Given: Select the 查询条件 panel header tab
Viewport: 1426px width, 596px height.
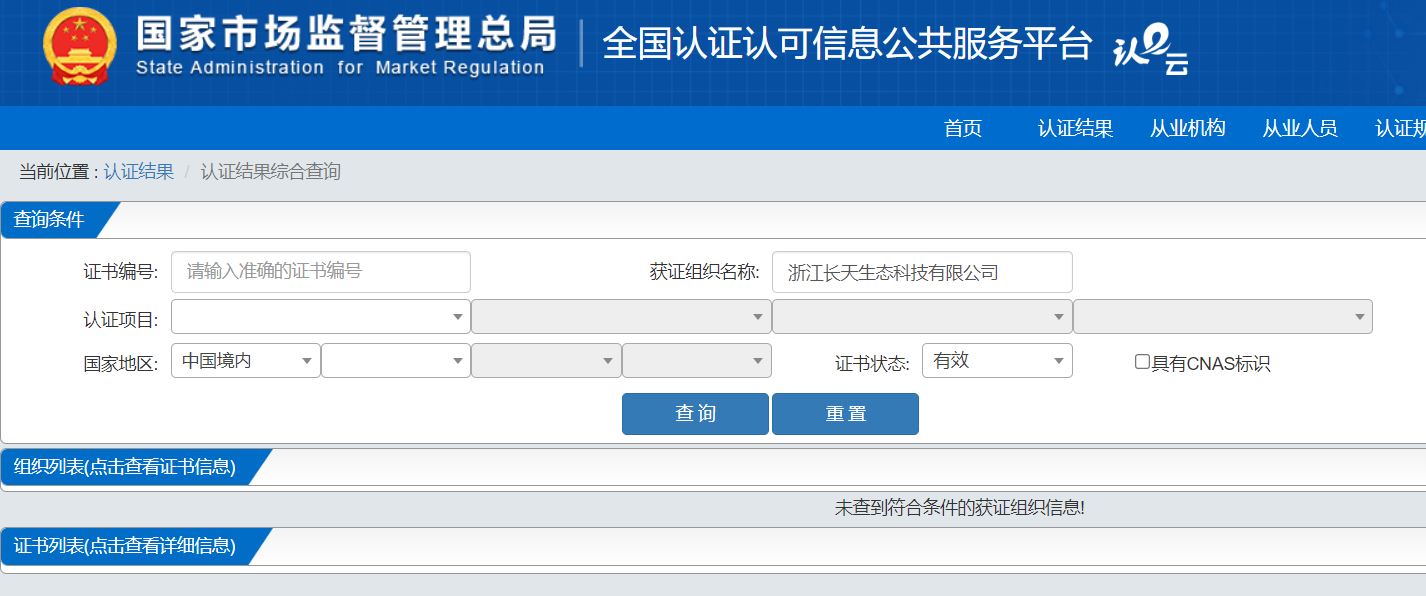Looking at the screenshot, I should (60, 220).
